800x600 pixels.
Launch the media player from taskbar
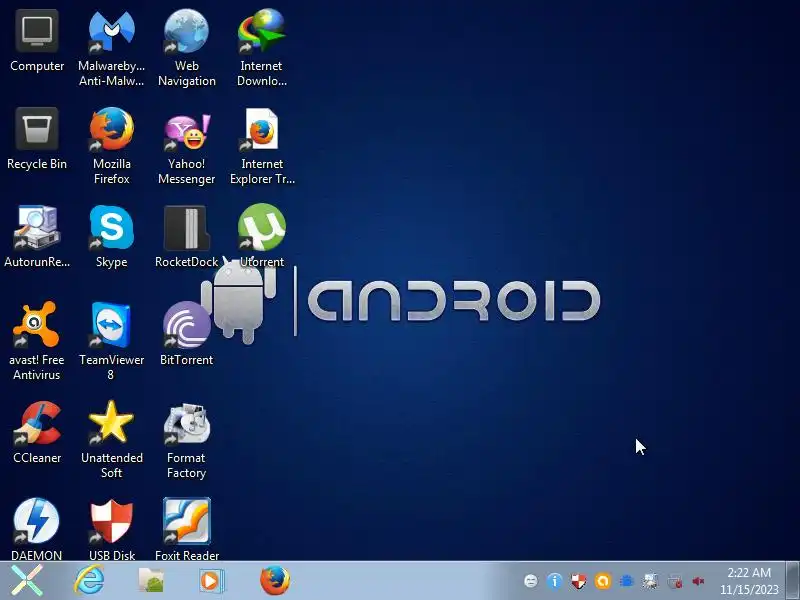tap(211, 581)
